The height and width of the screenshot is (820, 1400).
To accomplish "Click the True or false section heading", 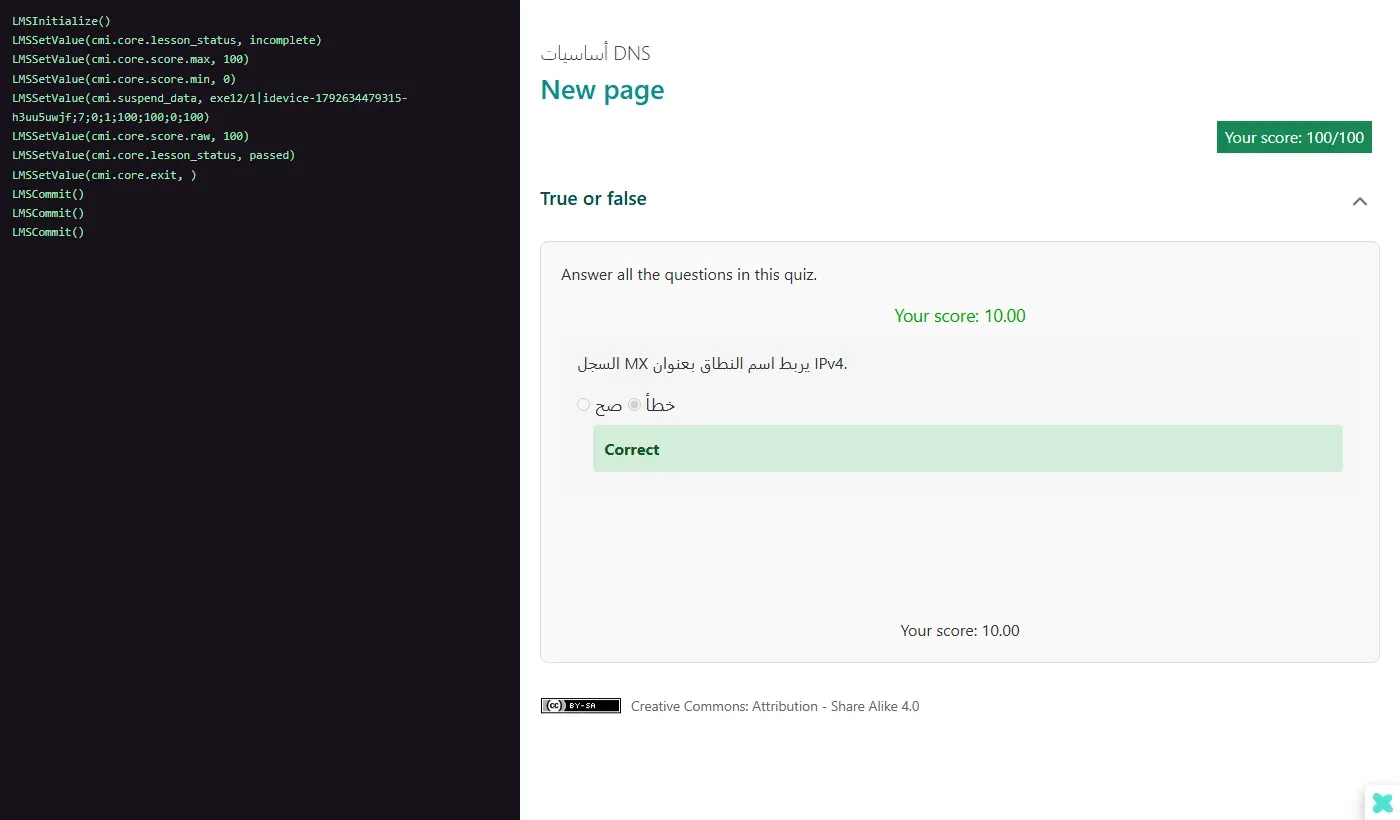I will pyautogui.click(x=593, y=199).
